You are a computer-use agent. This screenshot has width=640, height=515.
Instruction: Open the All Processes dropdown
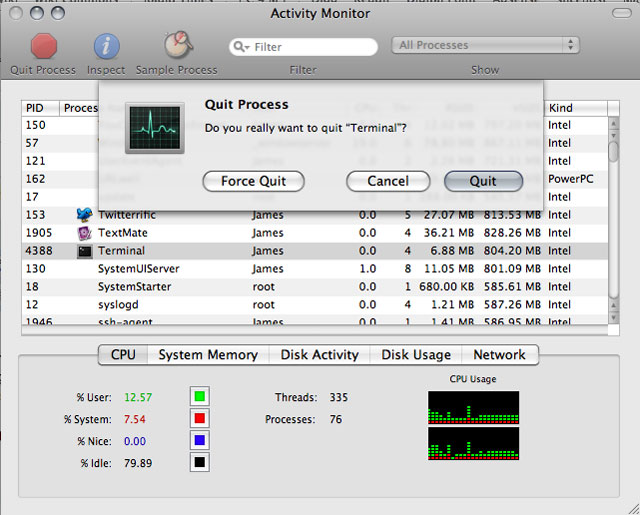(486, 45)
